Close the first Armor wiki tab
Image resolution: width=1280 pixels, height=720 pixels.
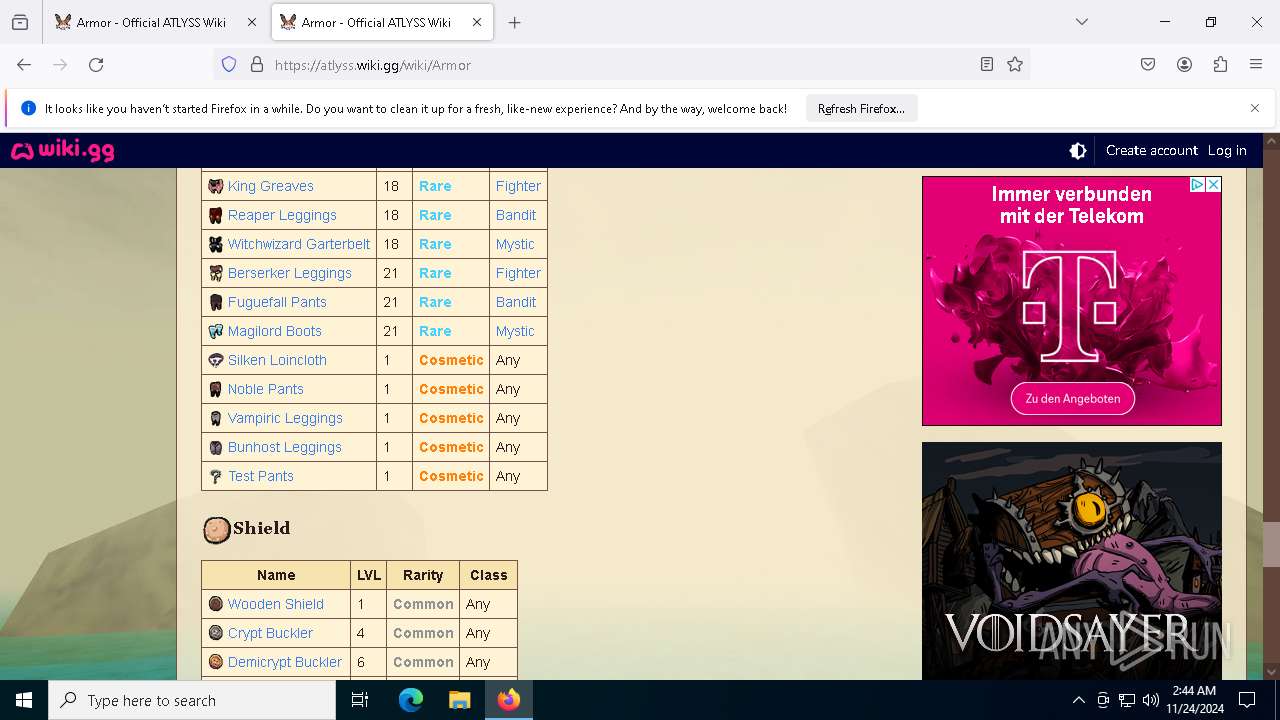[252, 22]
